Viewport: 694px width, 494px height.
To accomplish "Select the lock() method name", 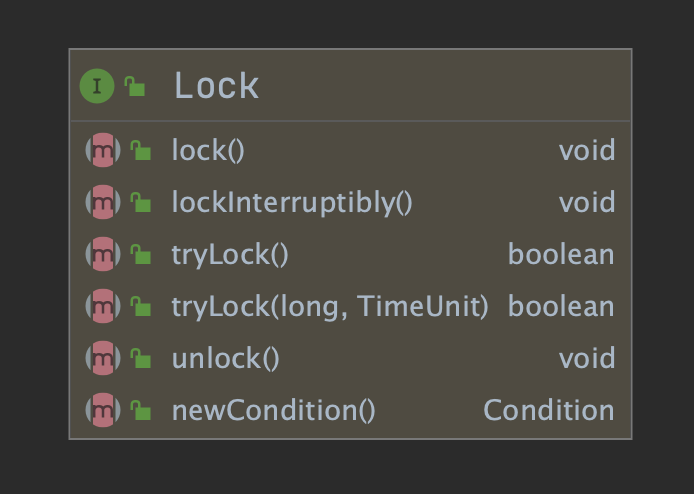I will point(208,151).
